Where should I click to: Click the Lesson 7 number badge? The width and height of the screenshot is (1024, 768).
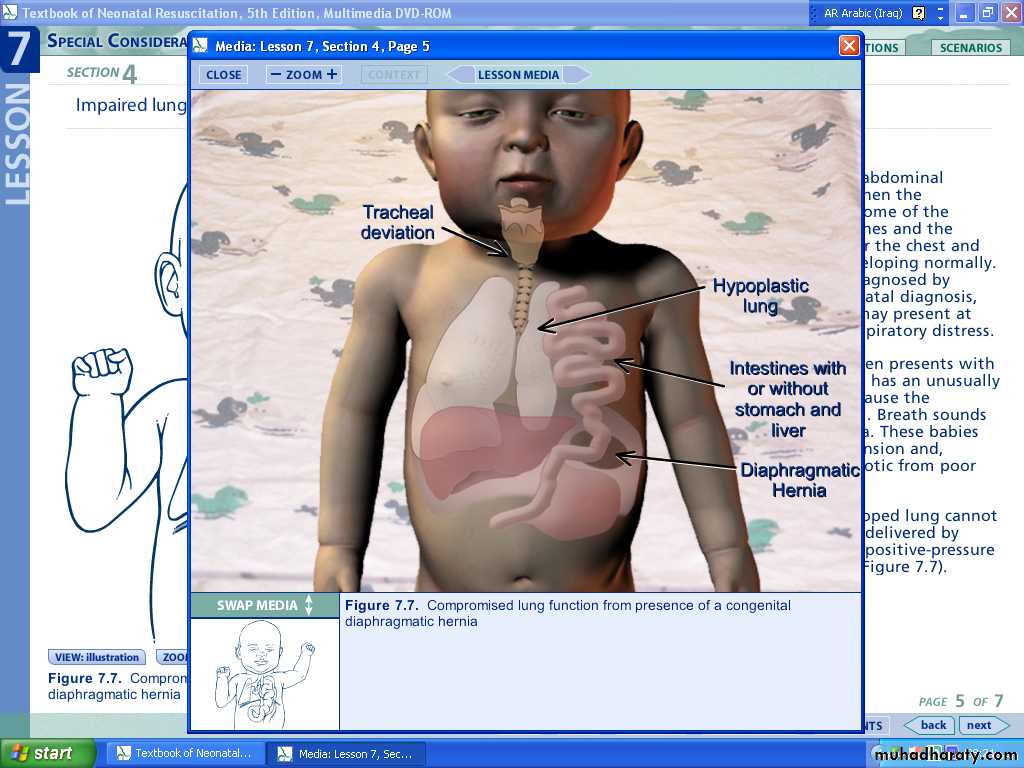pyautogui.click(x=19, y=49)
